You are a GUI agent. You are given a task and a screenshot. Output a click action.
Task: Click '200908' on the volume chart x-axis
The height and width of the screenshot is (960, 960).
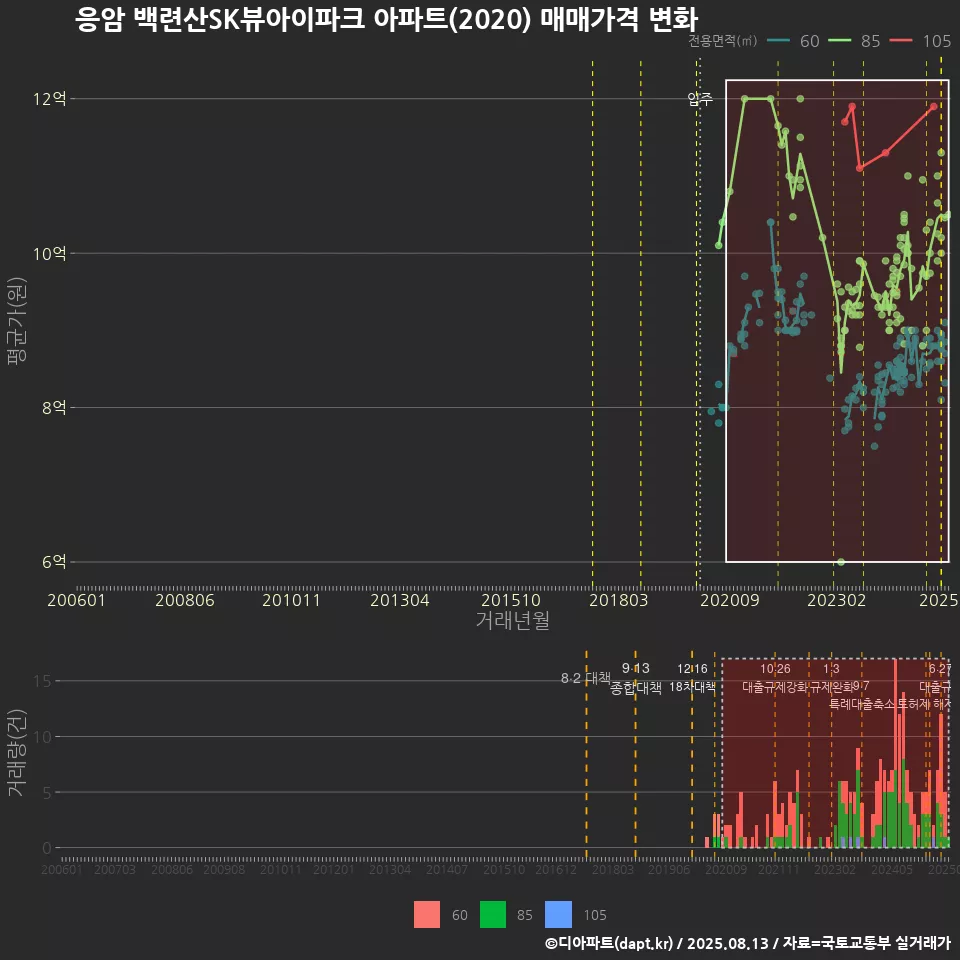[223, 869]
